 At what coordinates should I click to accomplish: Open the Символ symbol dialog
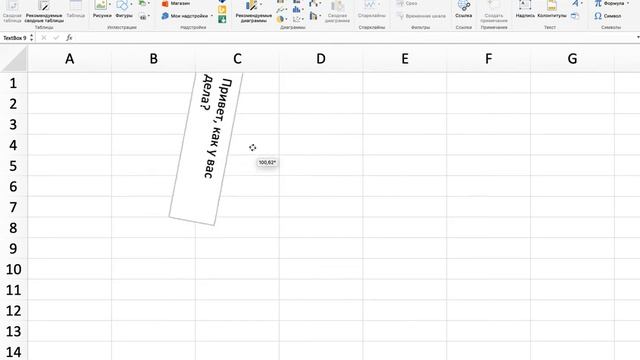(608, 16)
